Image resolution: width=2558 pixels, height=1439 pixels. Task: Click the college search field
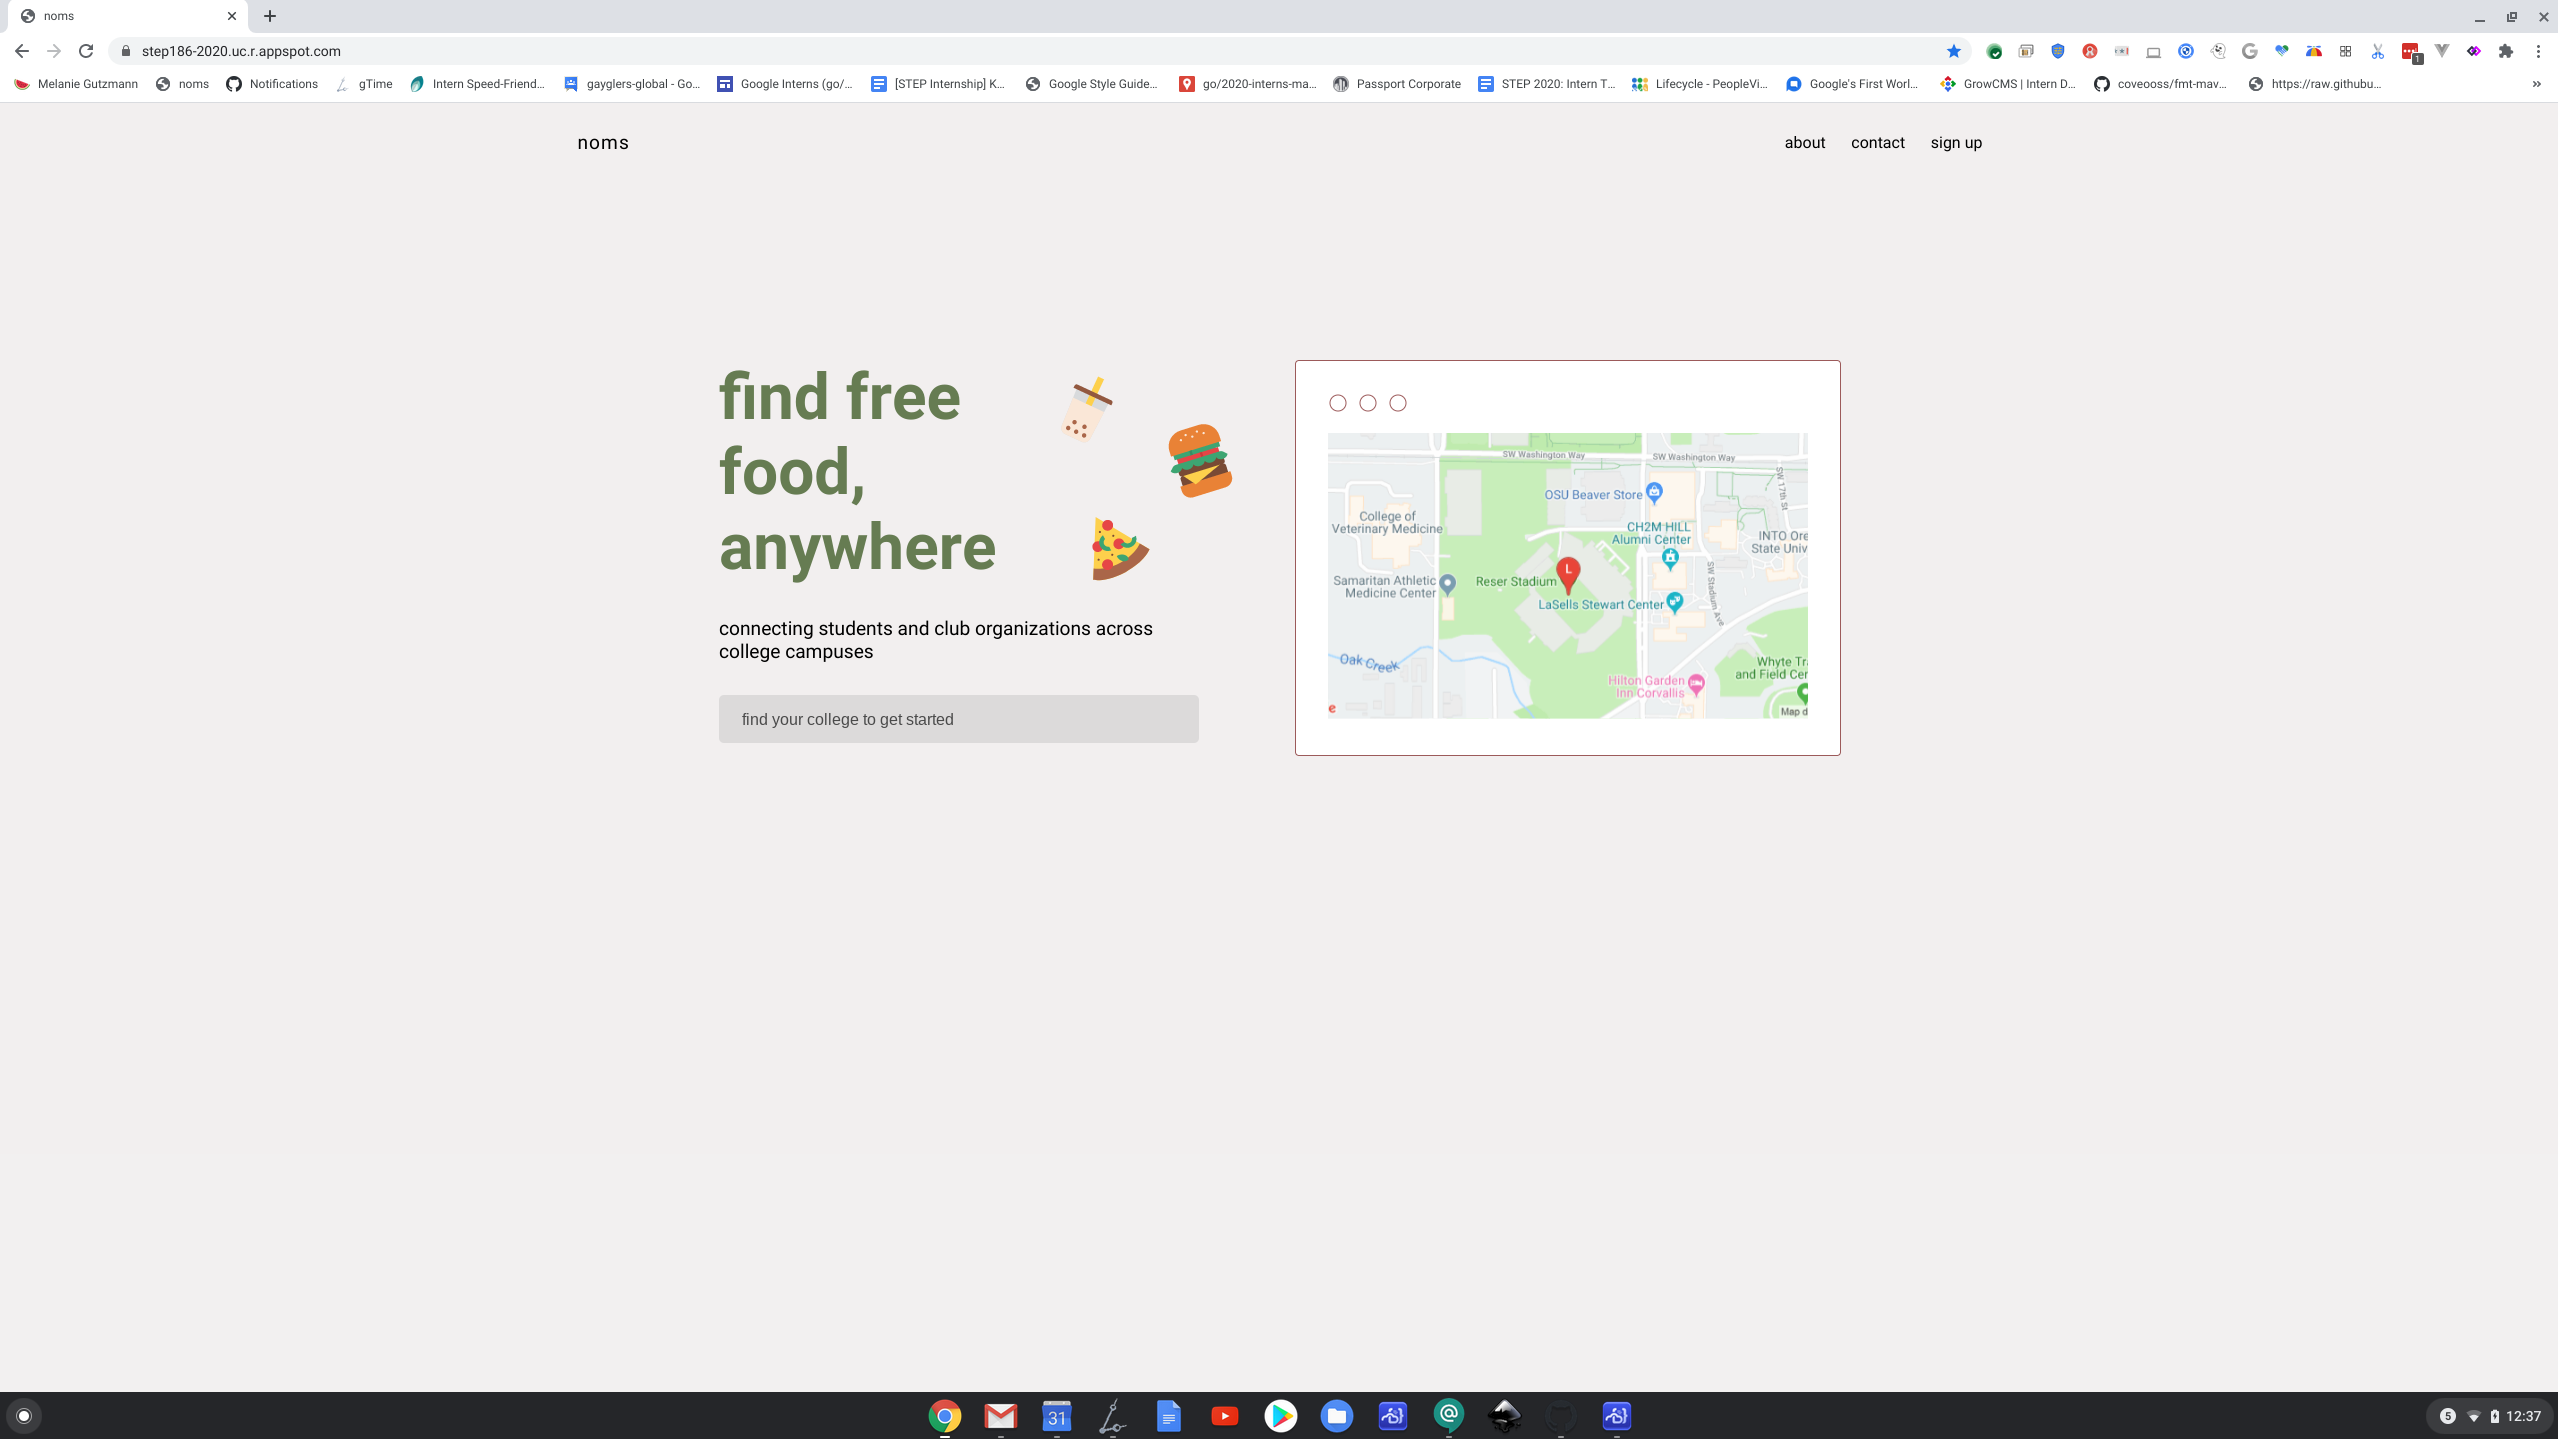pyautogui.click(x=957, y=718)
